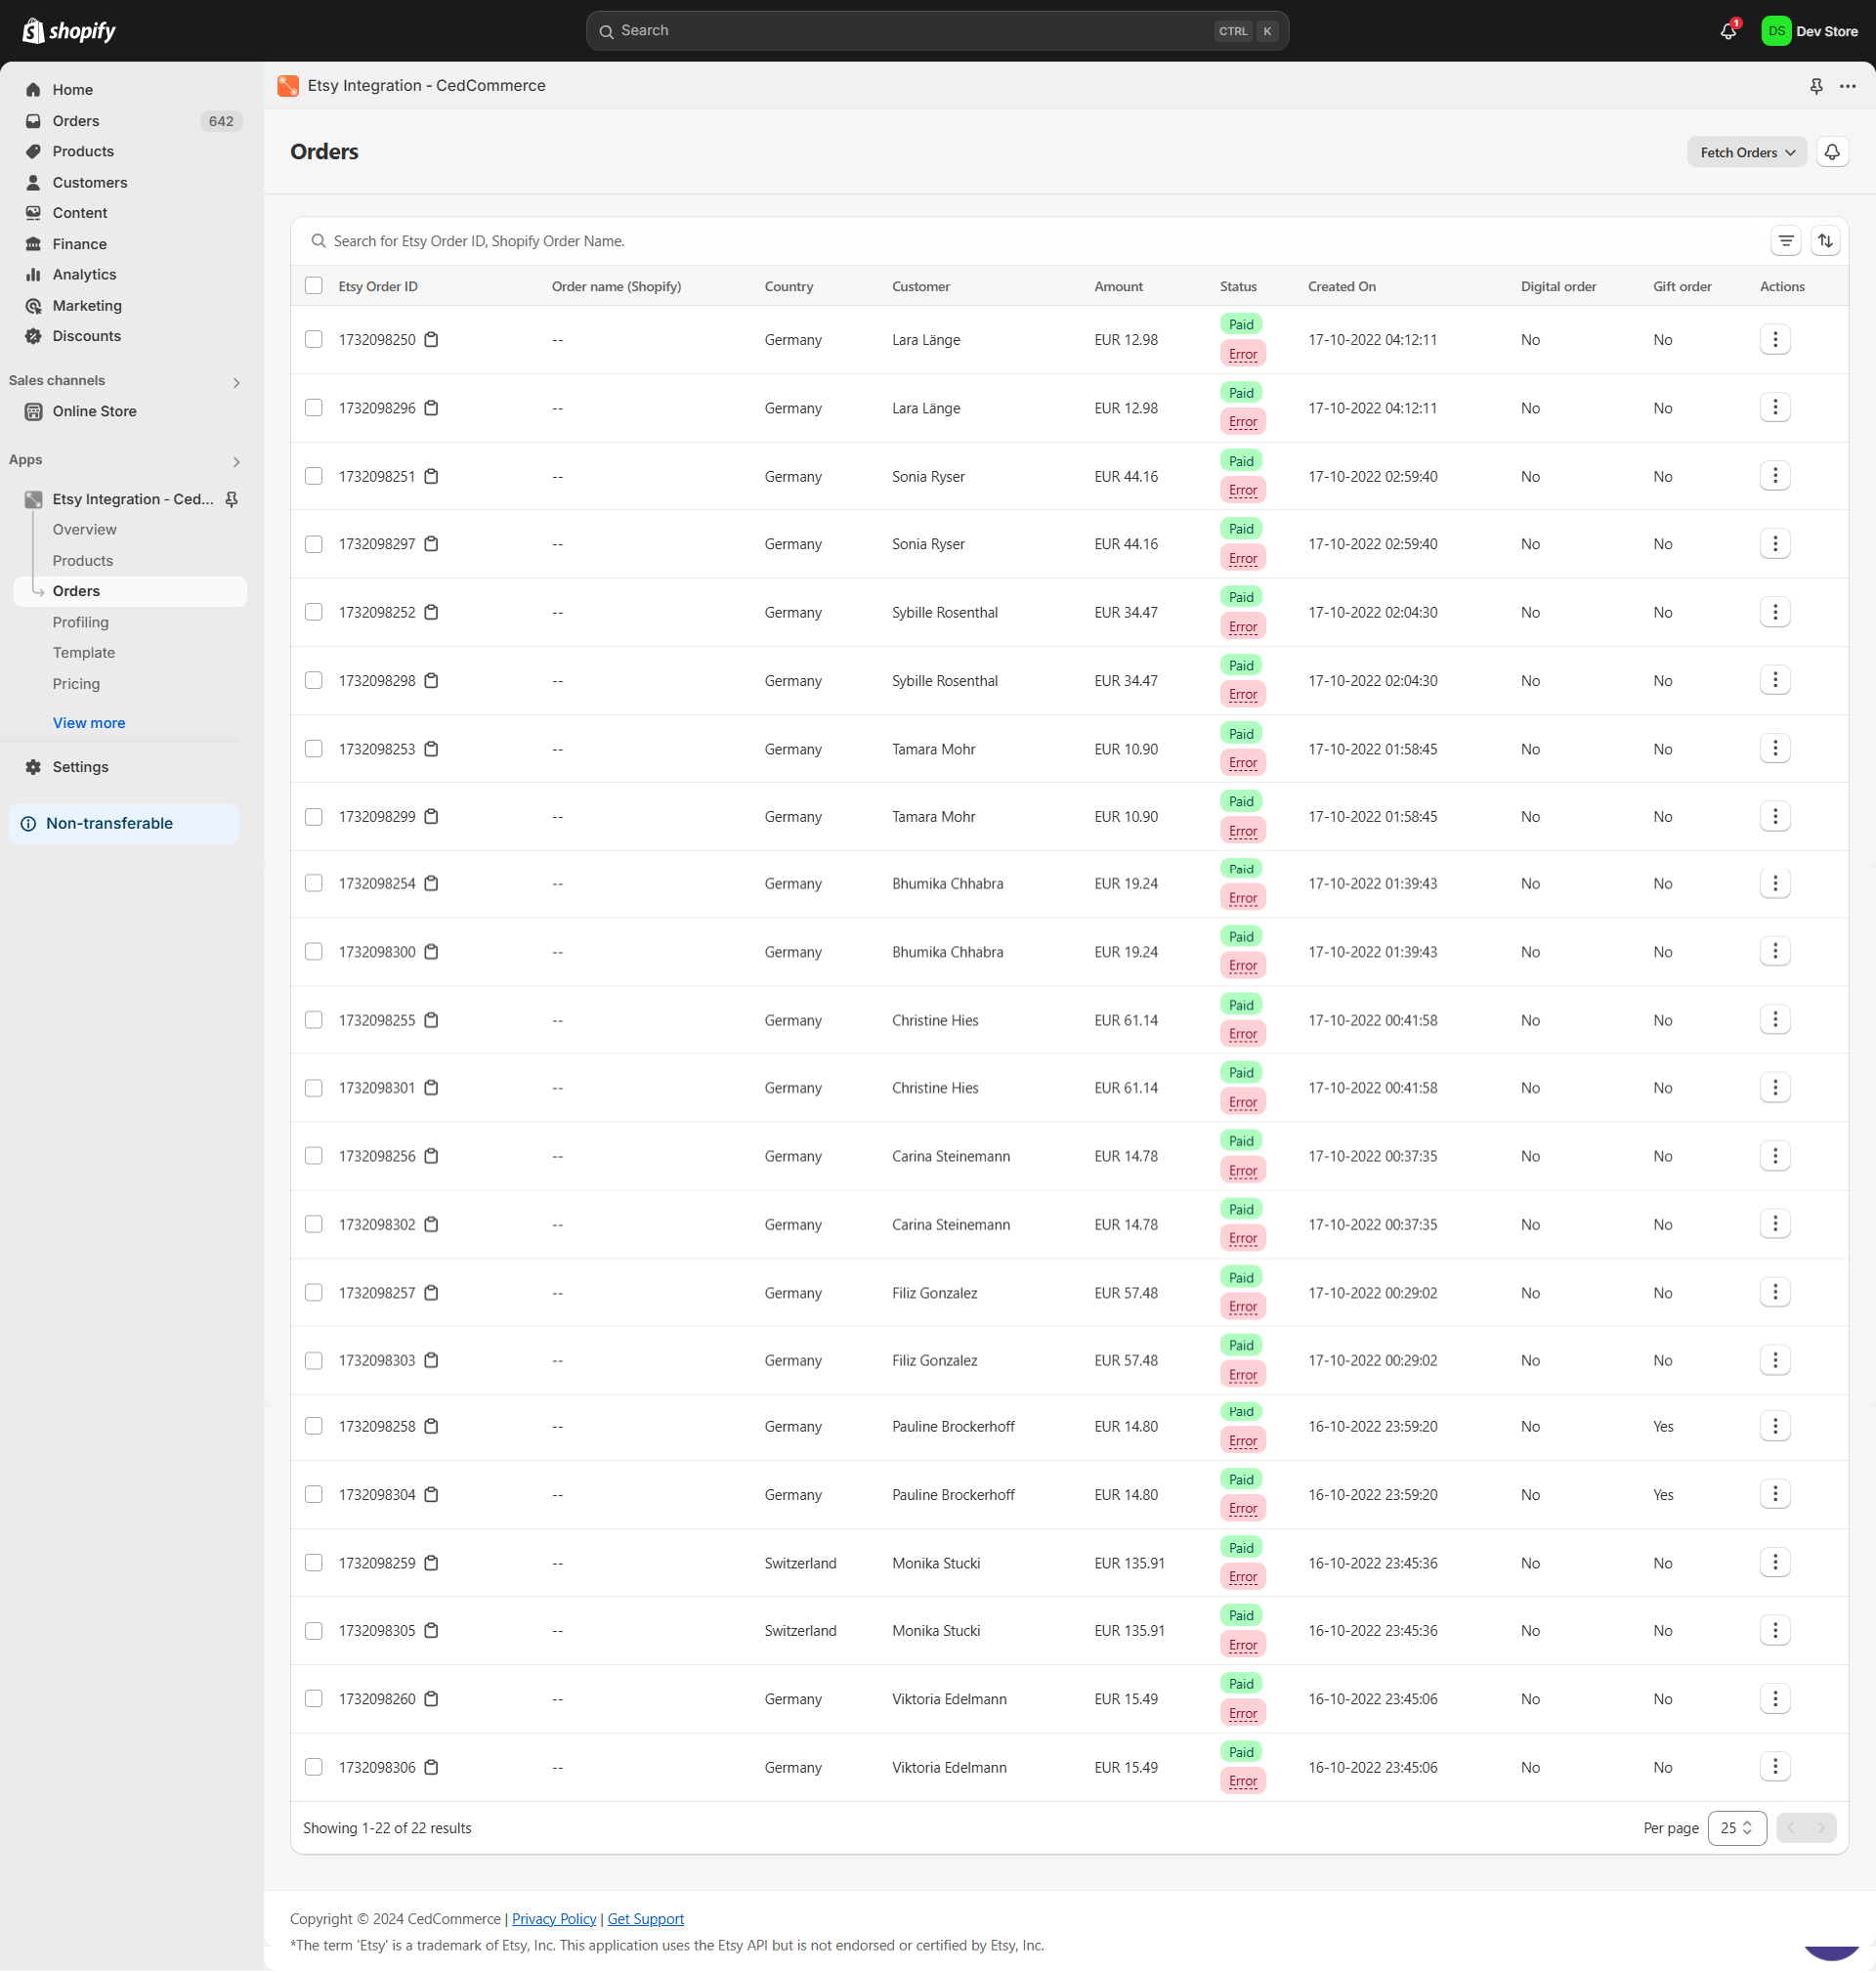Click the Amount column header
The image size is (1876, 1973).
point(1118,286)
